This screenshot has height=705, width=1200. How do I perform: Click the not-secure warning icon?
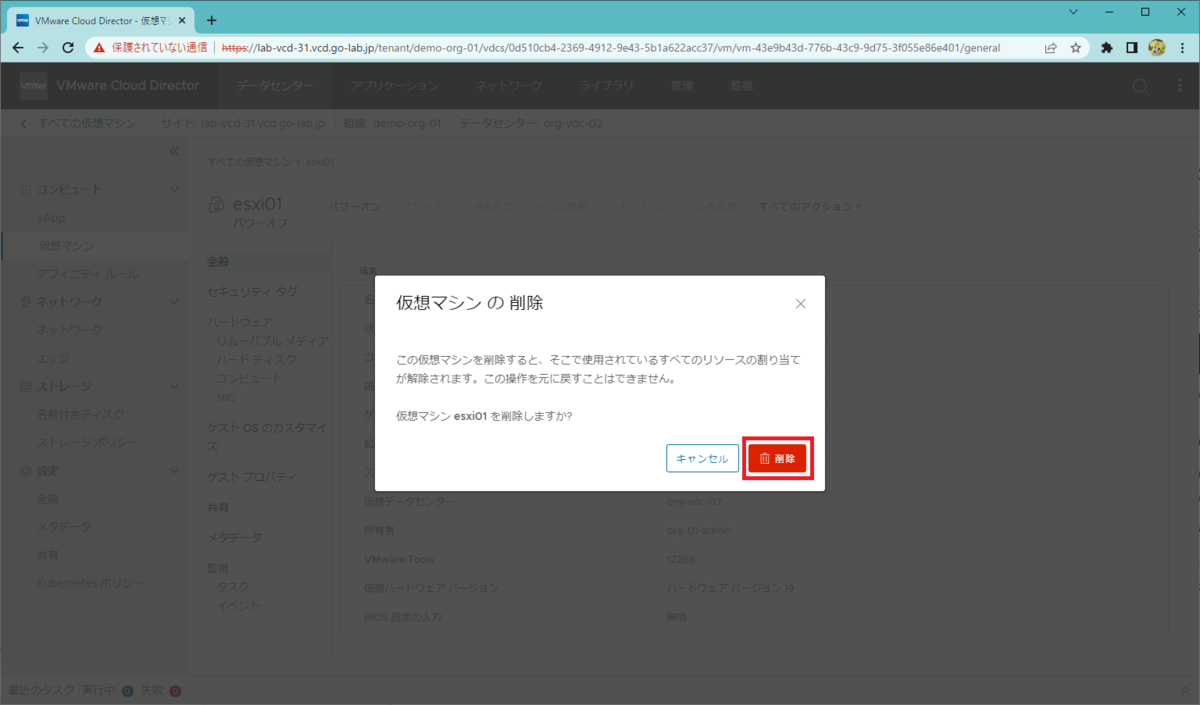98,47
